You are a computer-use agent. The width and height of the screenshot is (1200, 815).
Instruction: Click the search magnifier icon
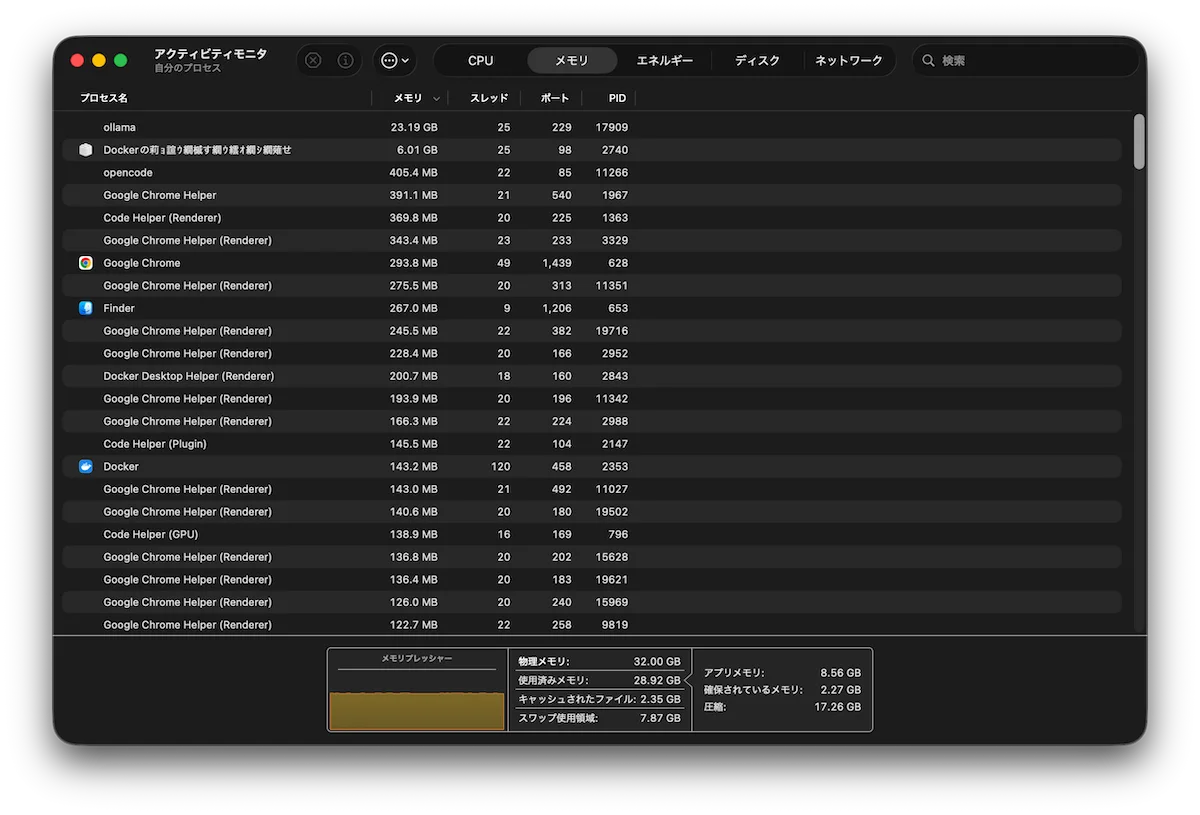pos(928,61)
